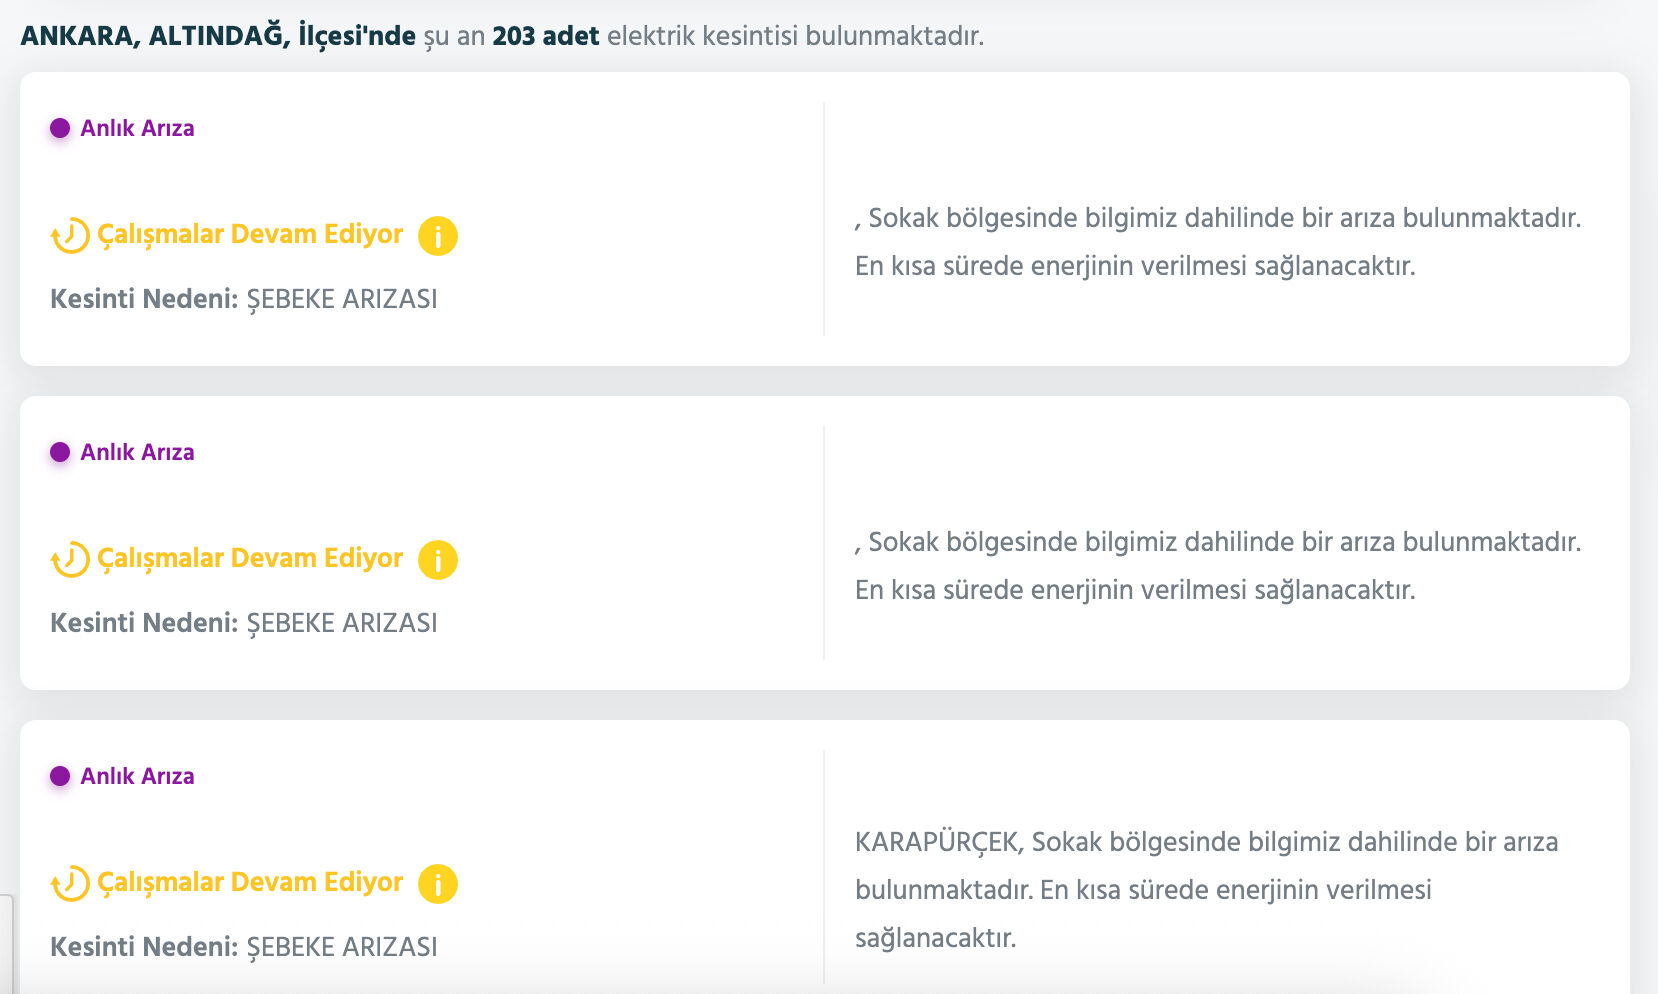Click the purple Anlık Arıza dot in first card
1658x994 pixels.
61,128
